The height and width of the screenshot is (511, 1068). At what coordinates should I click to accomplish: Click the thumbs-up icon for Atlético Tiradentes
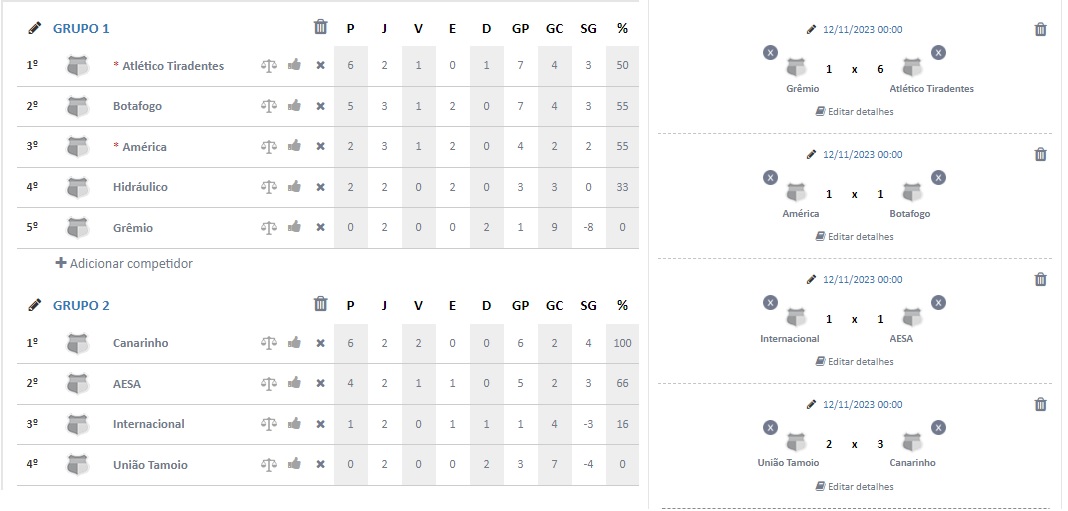[294, 65]
